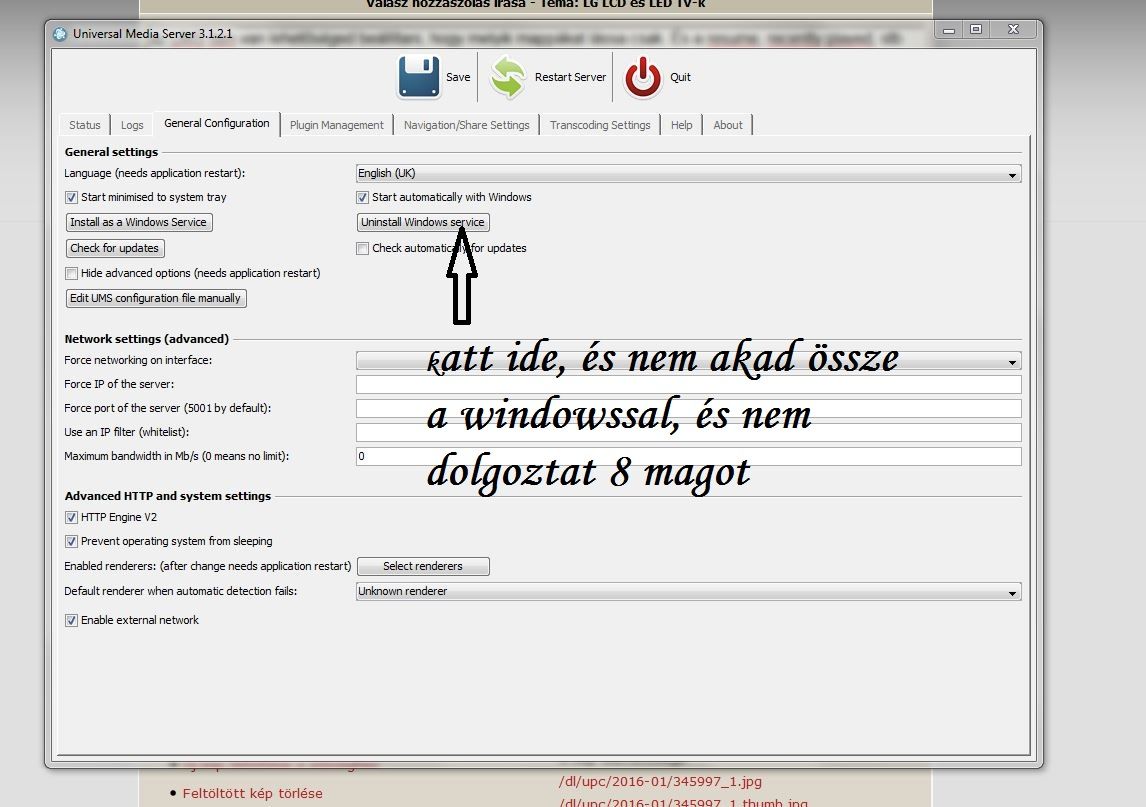Click the Restart Server label
This screenshot has width=1146, height=807.
tap(570, 77)
